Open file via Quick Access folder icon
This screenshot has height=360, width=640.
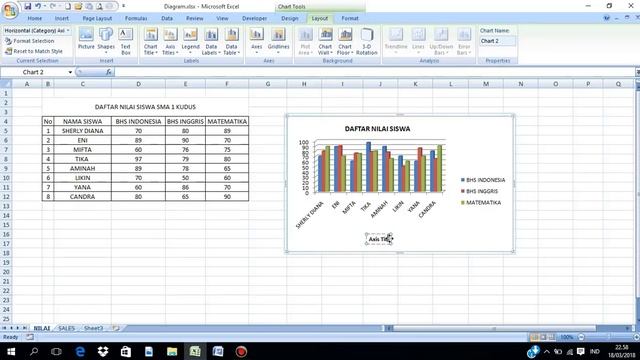click(x=78, y=7)
